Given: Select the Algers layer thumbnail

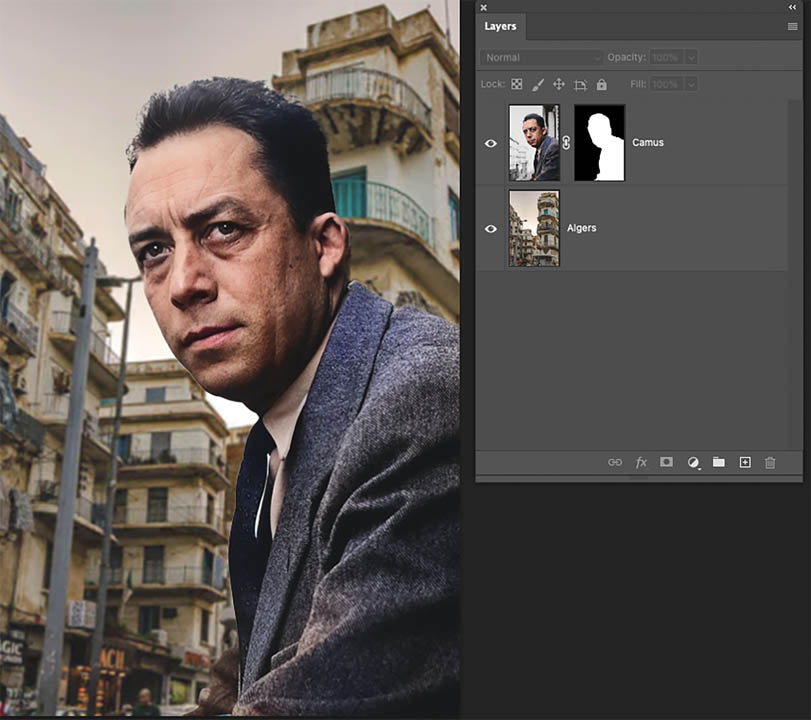Looking at the screenshot, I should [x=534, y=228].
